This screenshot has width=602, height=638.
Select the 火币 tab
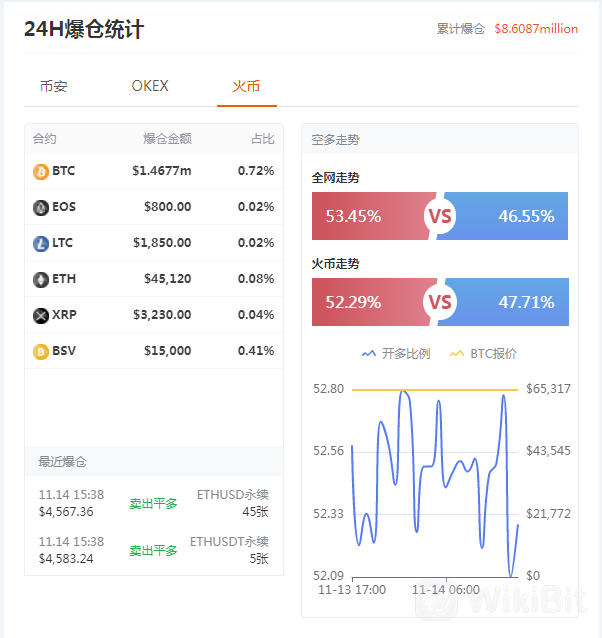click(246, 86)
